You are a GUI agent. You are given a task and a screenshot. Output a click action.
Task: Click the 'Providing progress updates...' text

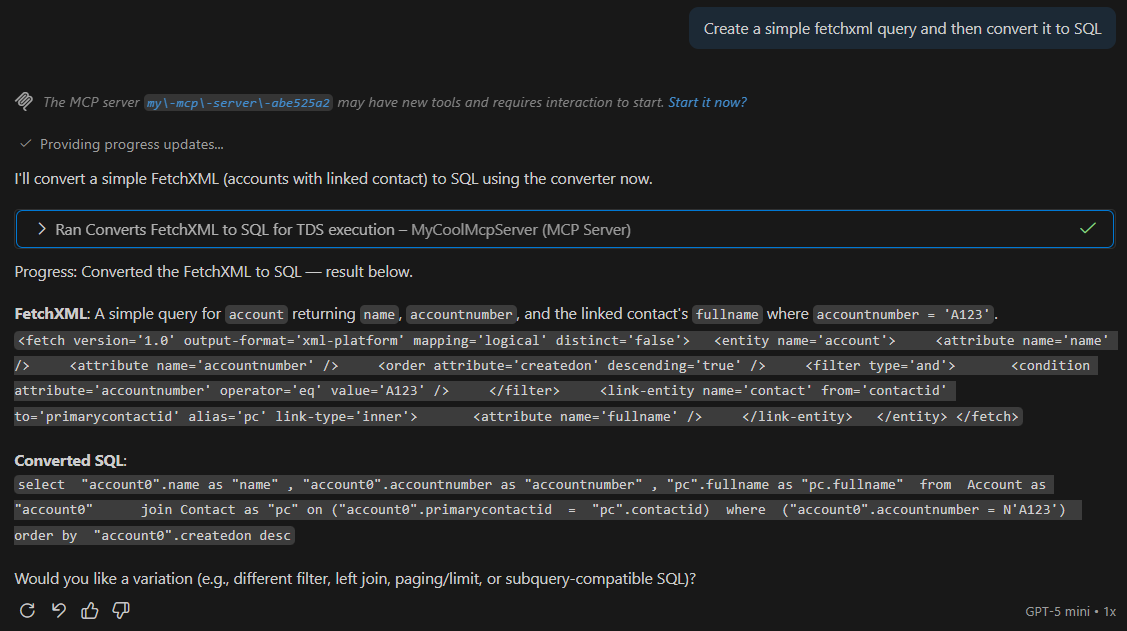point(131,144)
